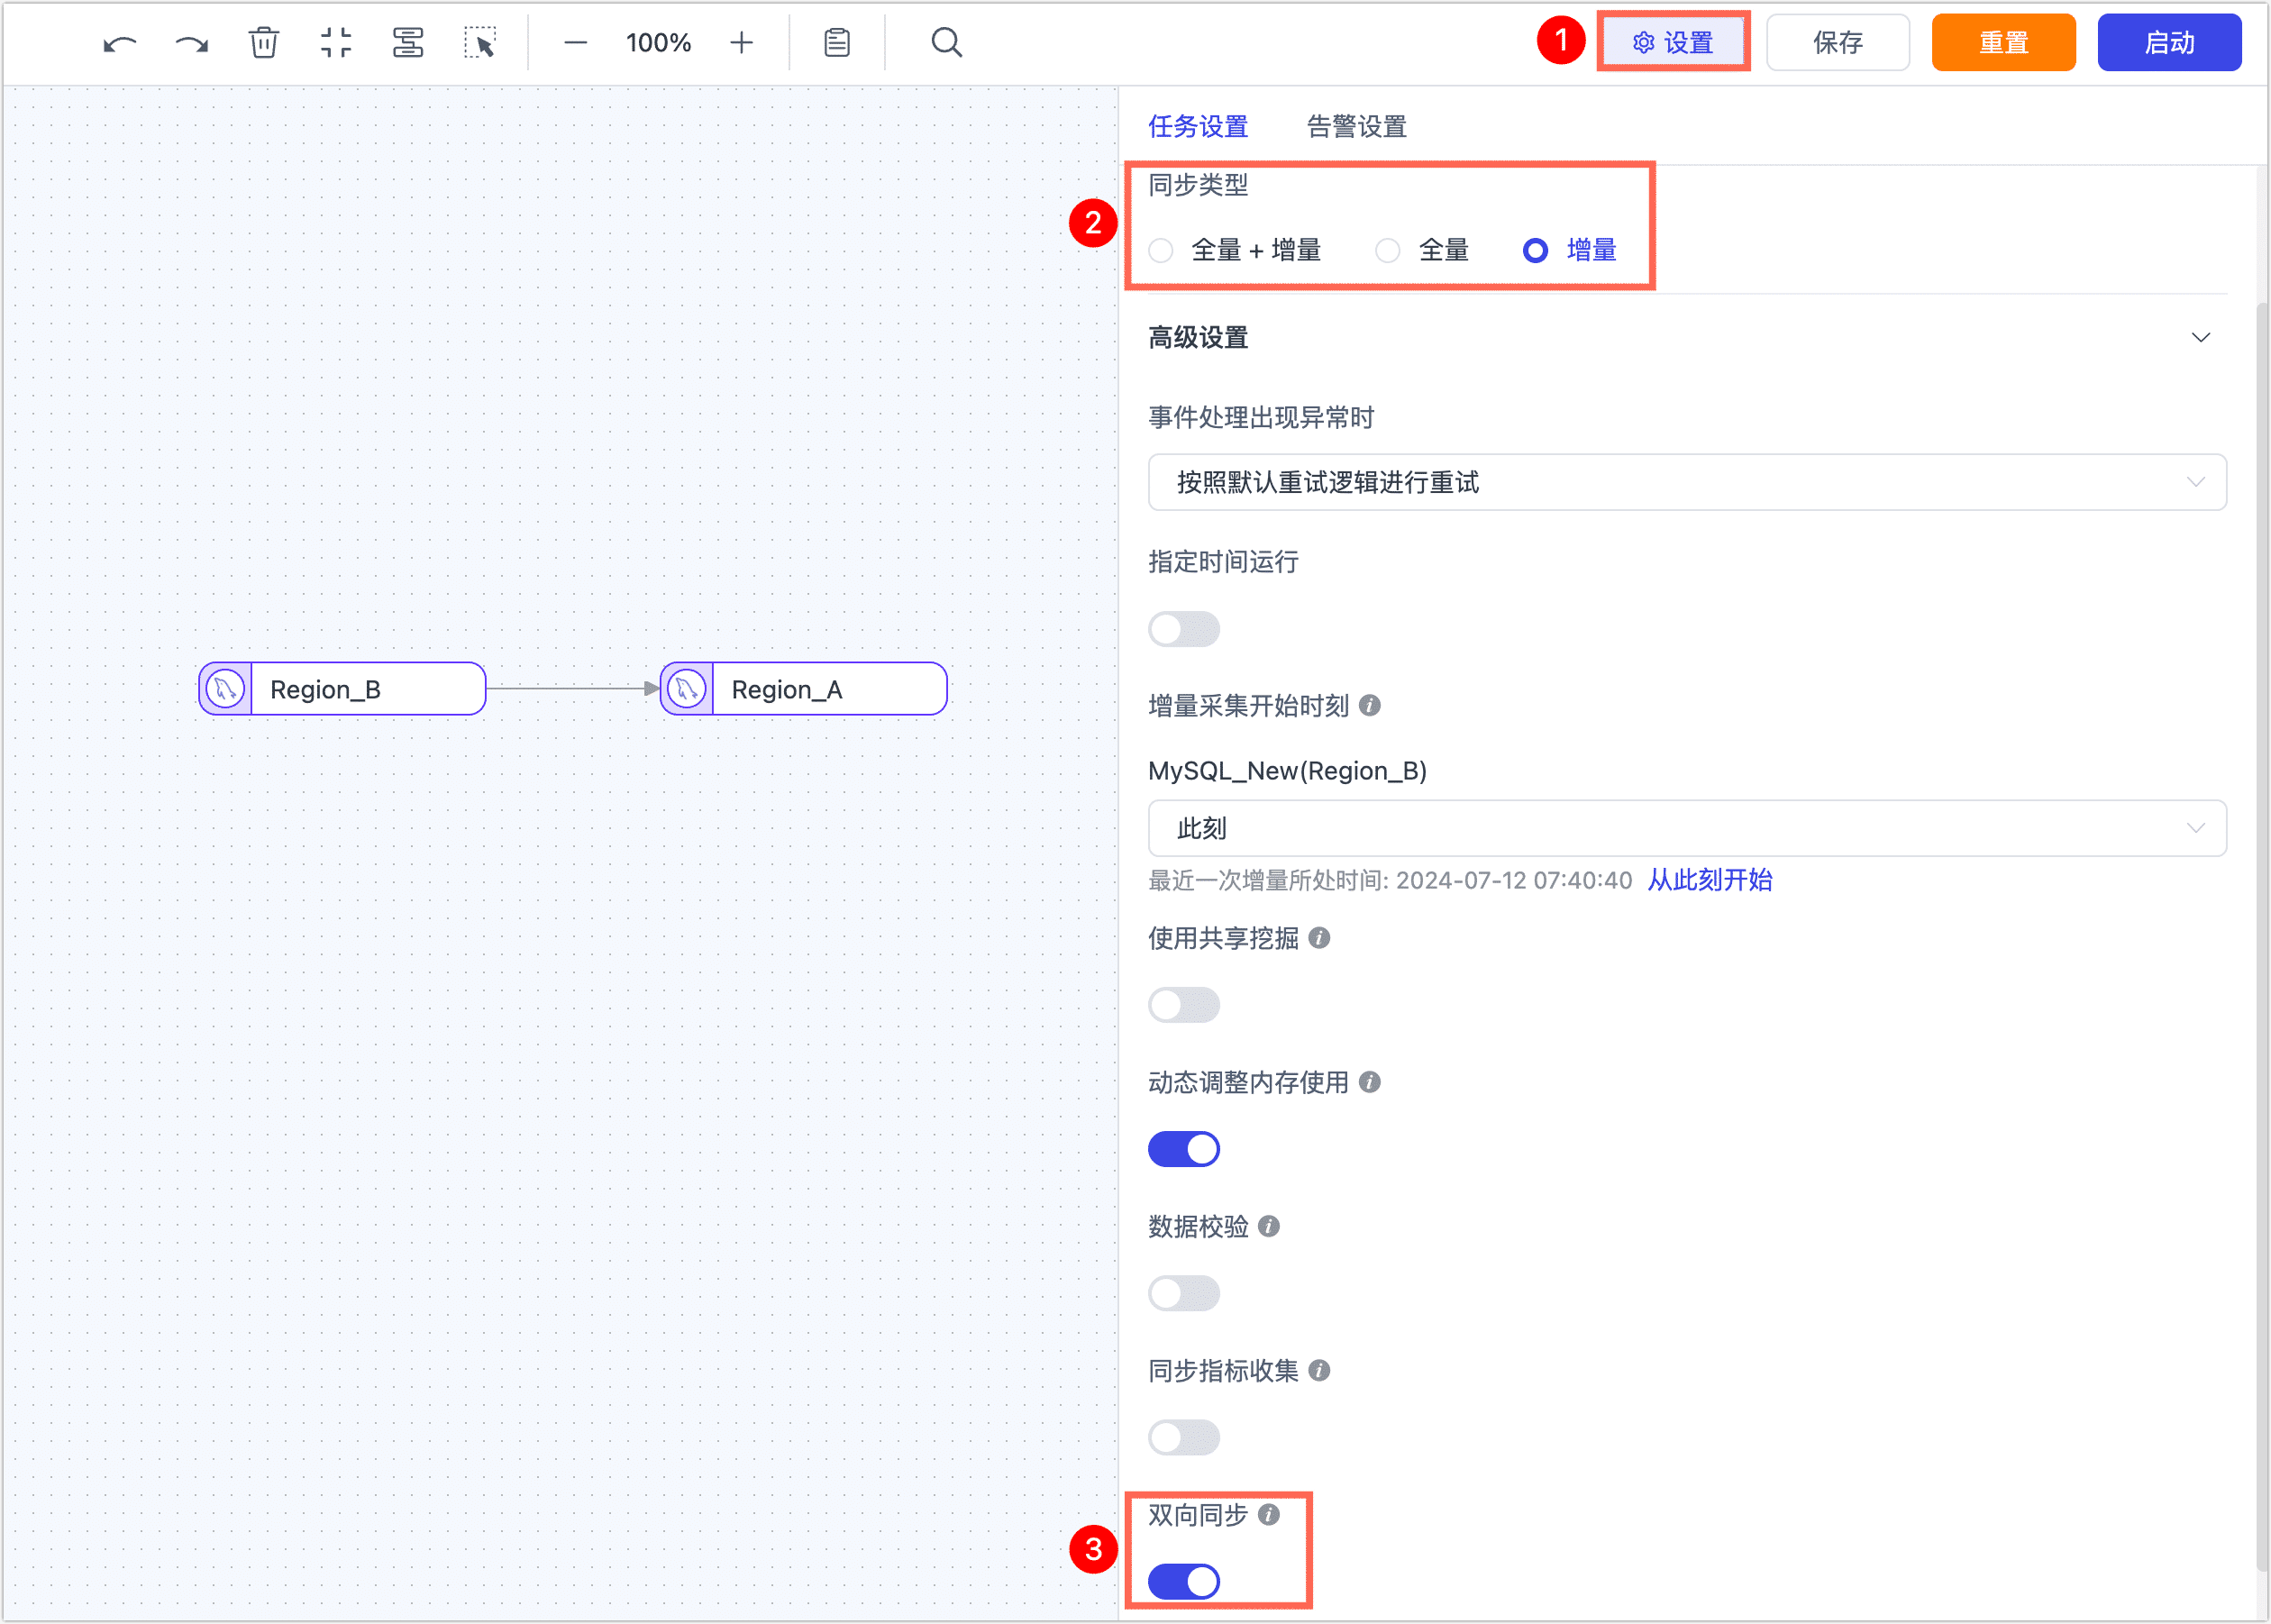The image size is (2271, 1624).
Task: Enable 指定时间运行 toggle
Action: click(1184, 629)
